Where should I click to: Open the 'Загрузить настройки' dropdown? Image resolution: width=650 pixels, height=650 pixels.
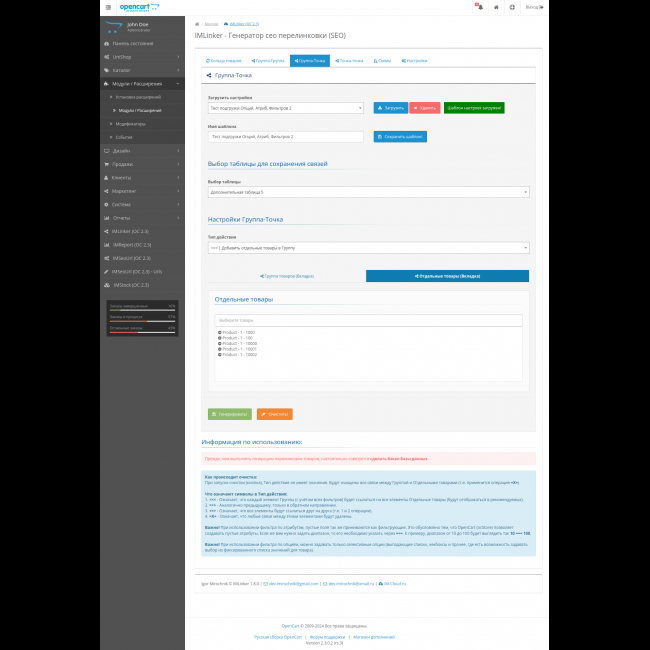point(285,108)
